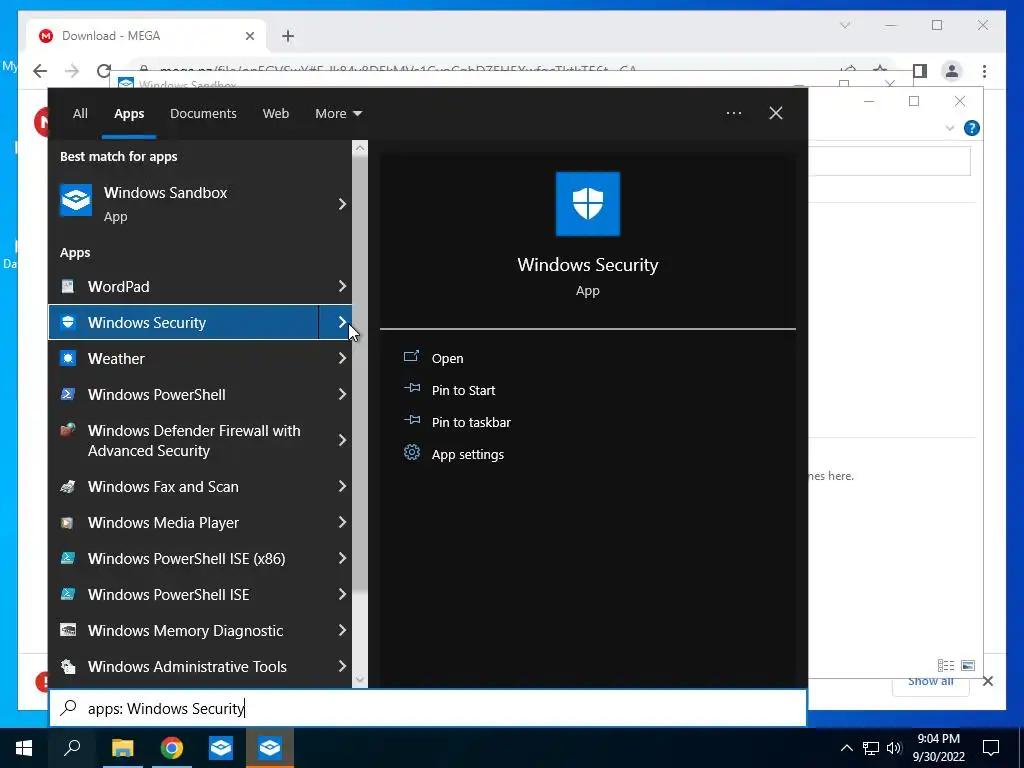
Task: Click the large Windows Security shield tile
Action: coord(588,204)
